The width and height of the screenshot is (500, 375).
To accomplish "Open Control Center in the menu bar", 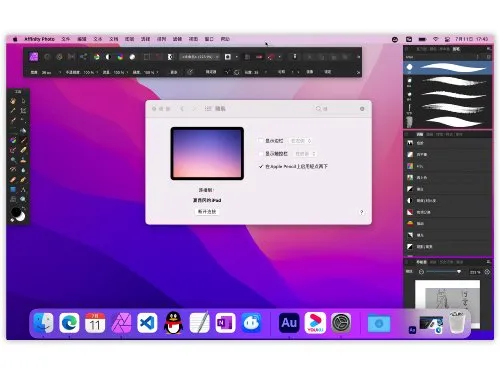I will point(447,39).
